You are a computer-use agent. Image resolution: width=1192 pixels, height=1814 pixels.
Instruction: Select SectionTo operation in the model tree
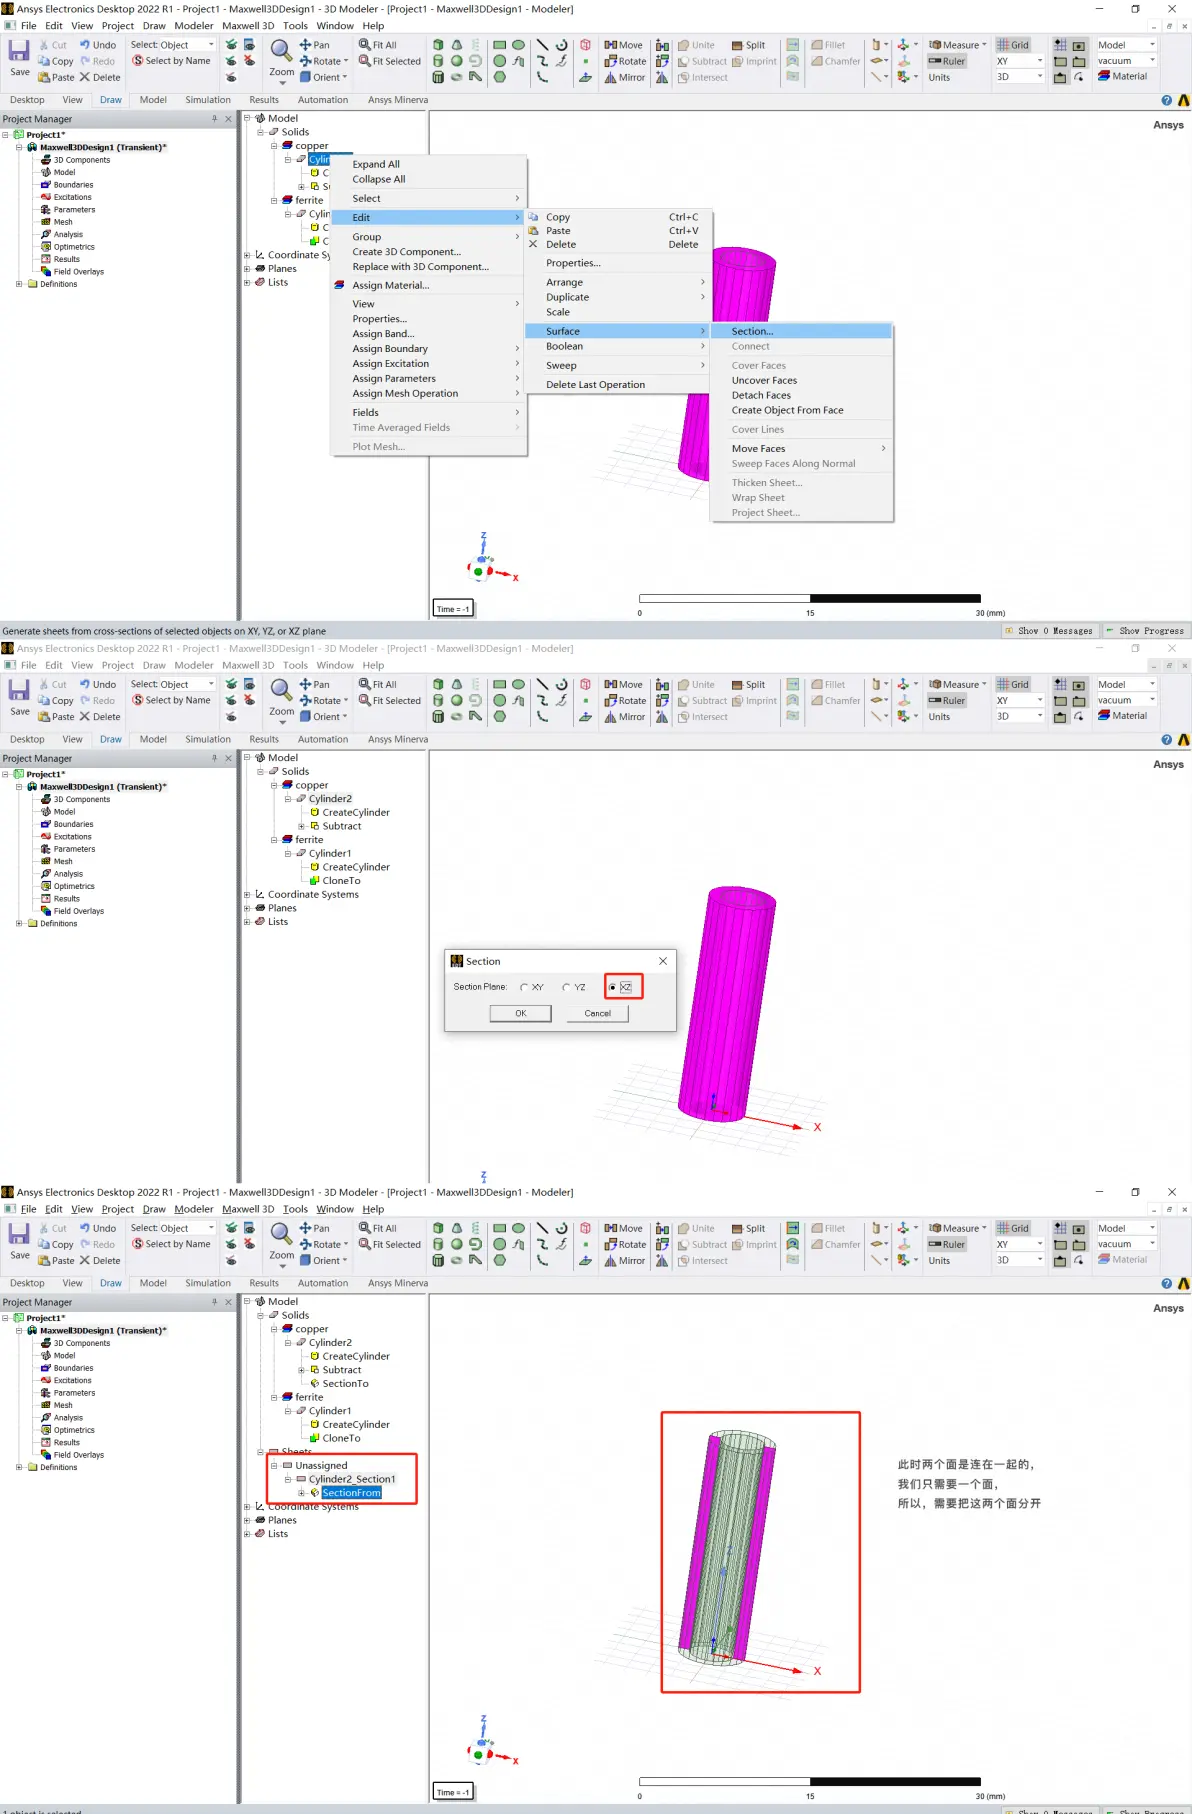(345, 1384)
